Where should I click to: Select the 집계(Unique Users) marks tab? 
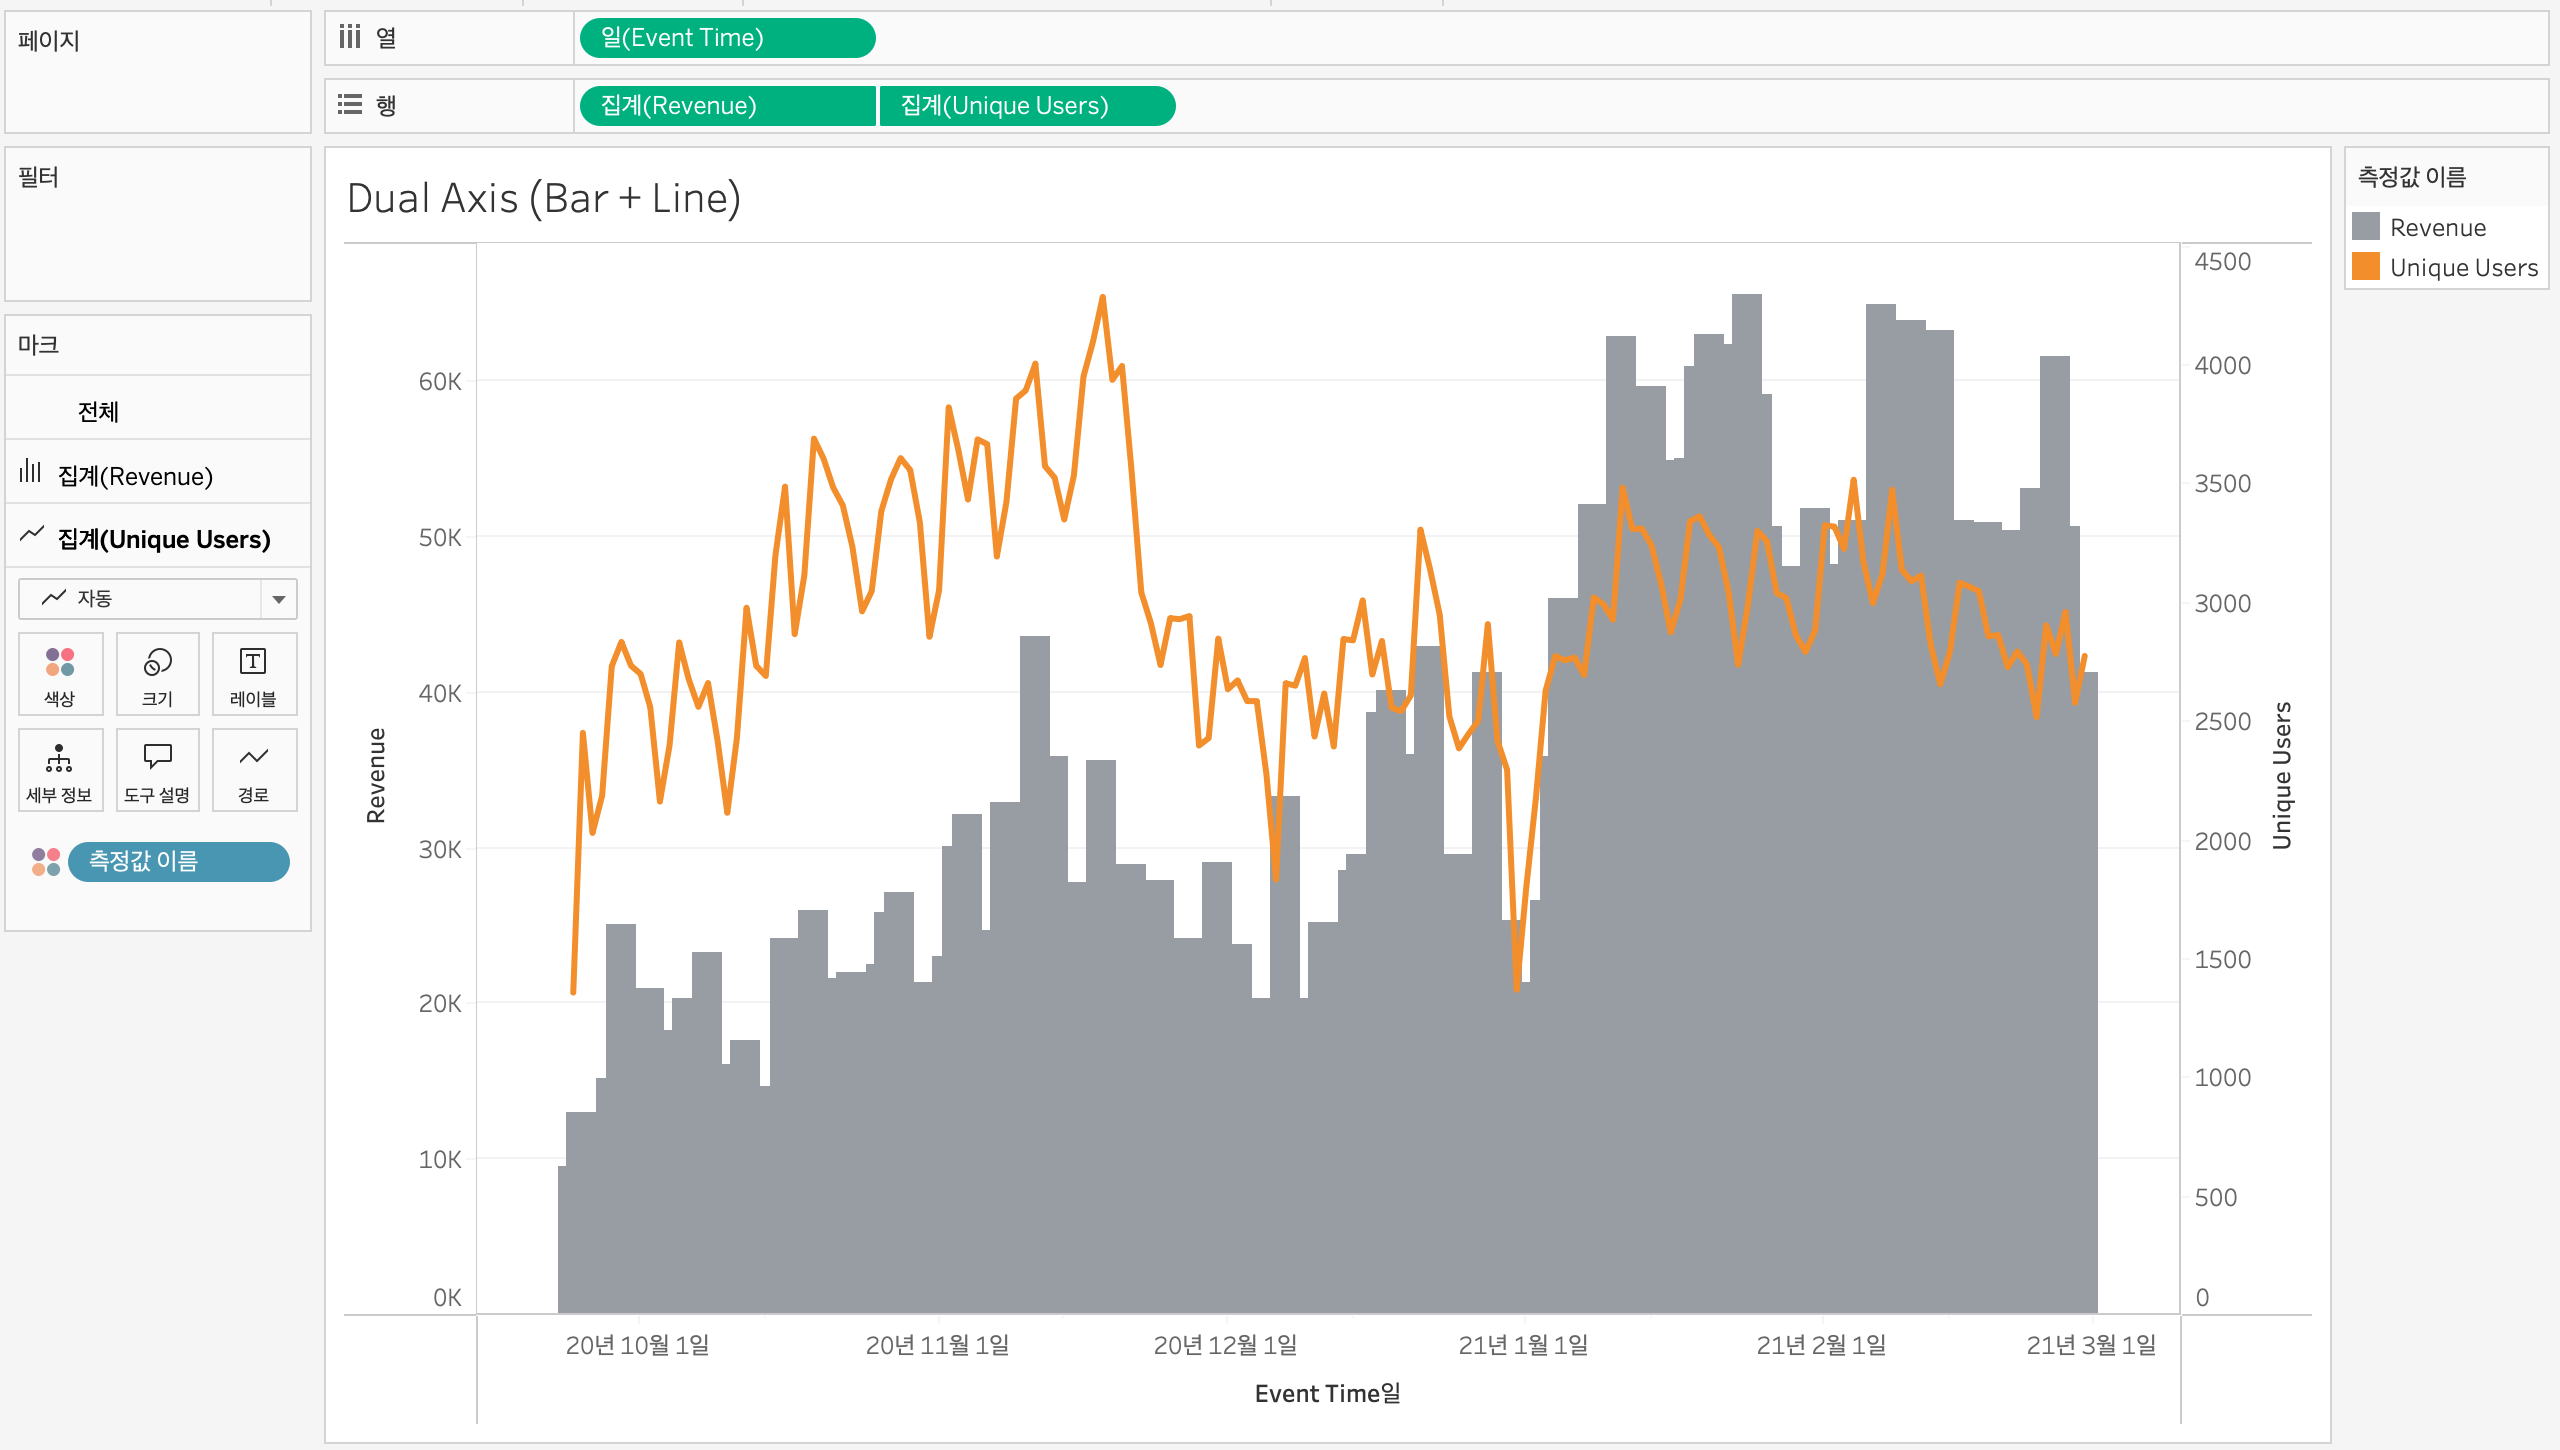(x=158, y=538)
